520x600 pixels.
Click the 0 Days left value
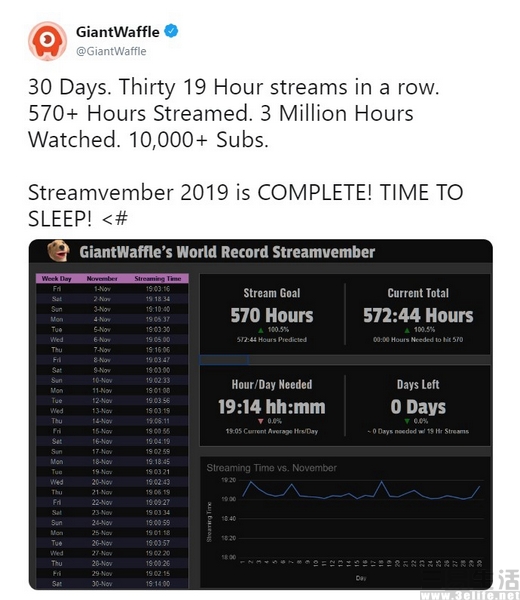[x=418, y=407]
